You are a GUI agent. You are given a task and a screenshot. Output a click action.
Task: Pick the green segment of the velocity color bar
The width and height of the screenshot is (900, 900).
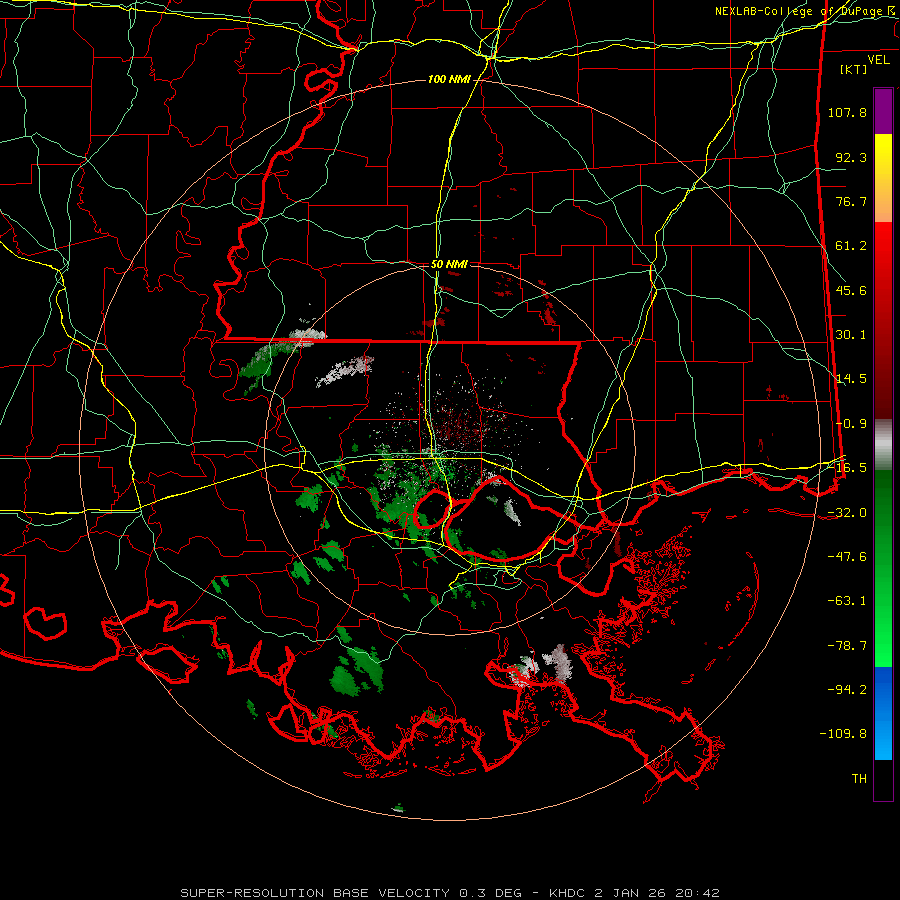click(883, 568)
